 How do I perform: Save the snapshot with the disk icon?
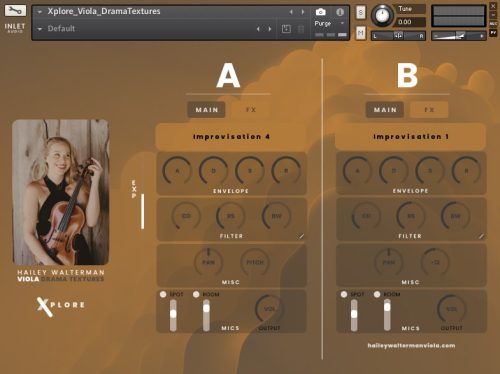[x=286, y=29]
